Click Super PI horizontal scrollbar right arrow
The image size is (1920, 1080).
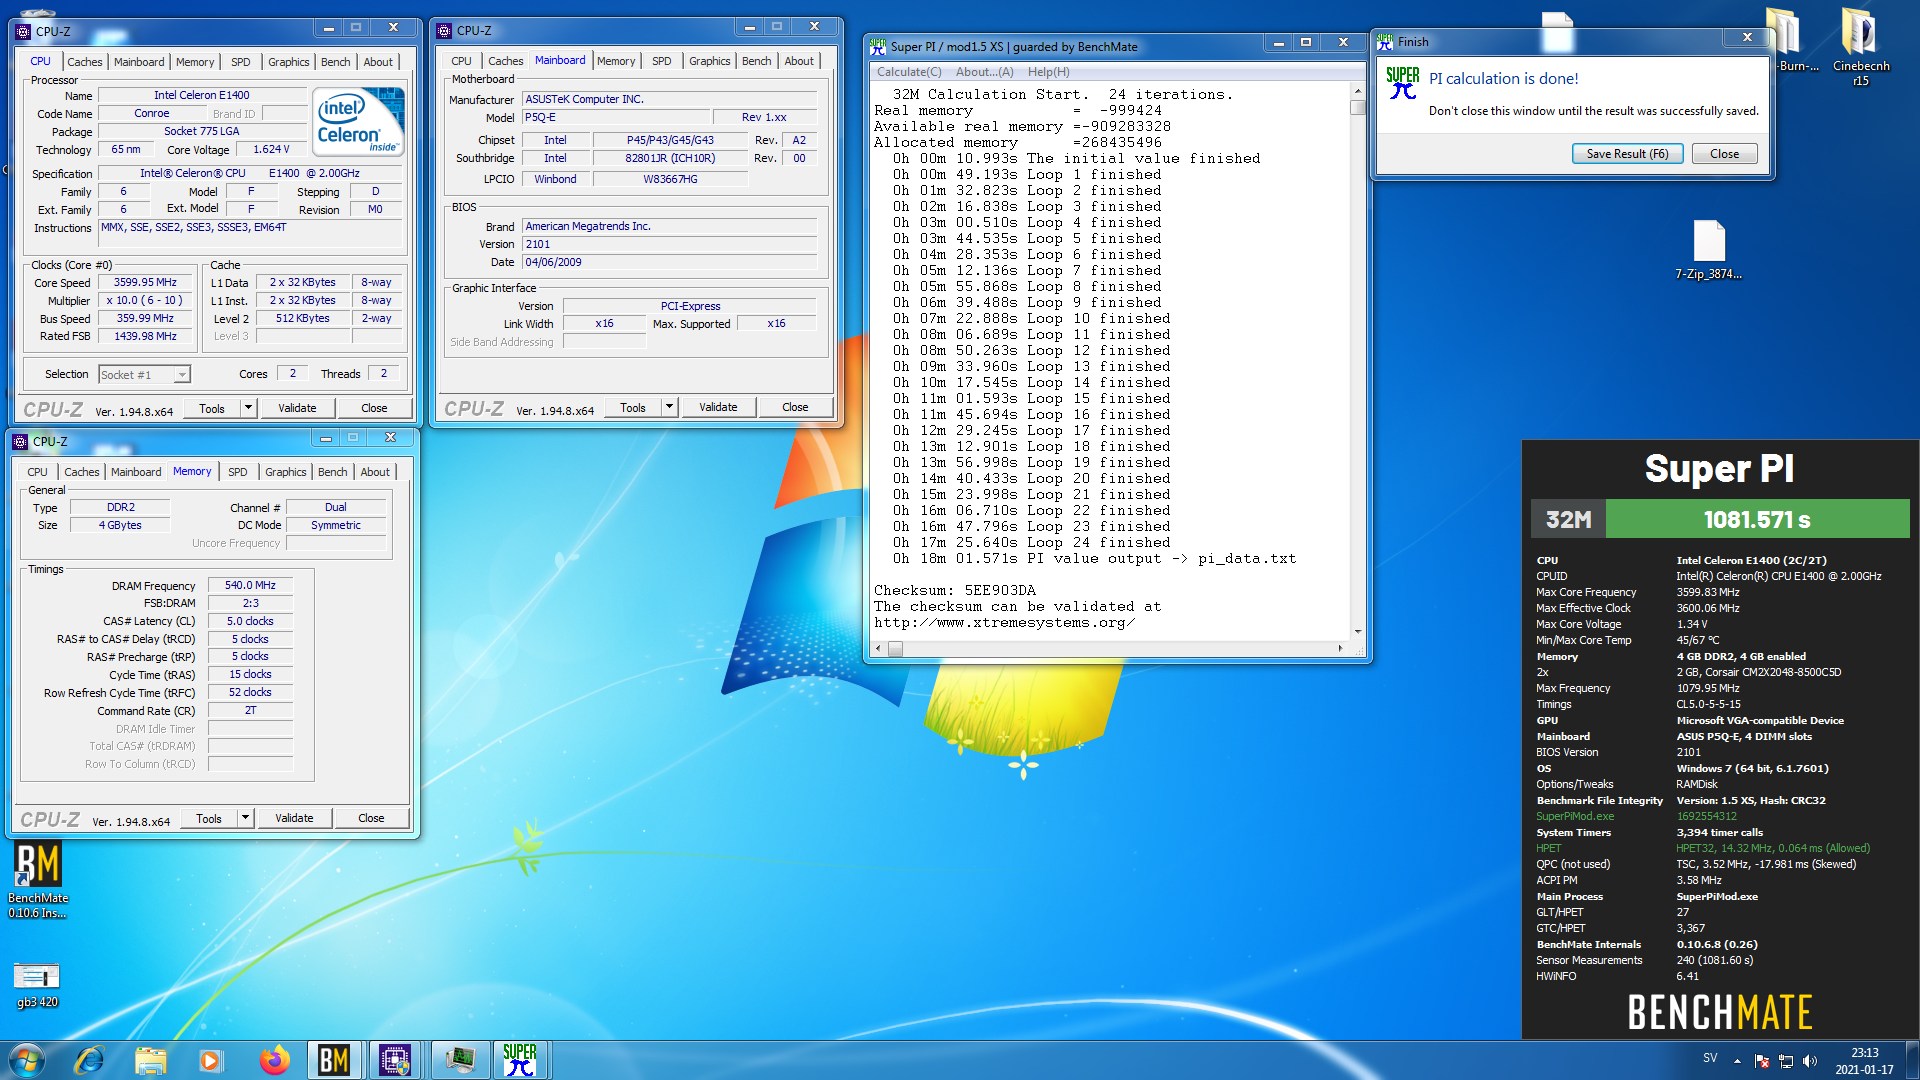(x=1340, y=649)
